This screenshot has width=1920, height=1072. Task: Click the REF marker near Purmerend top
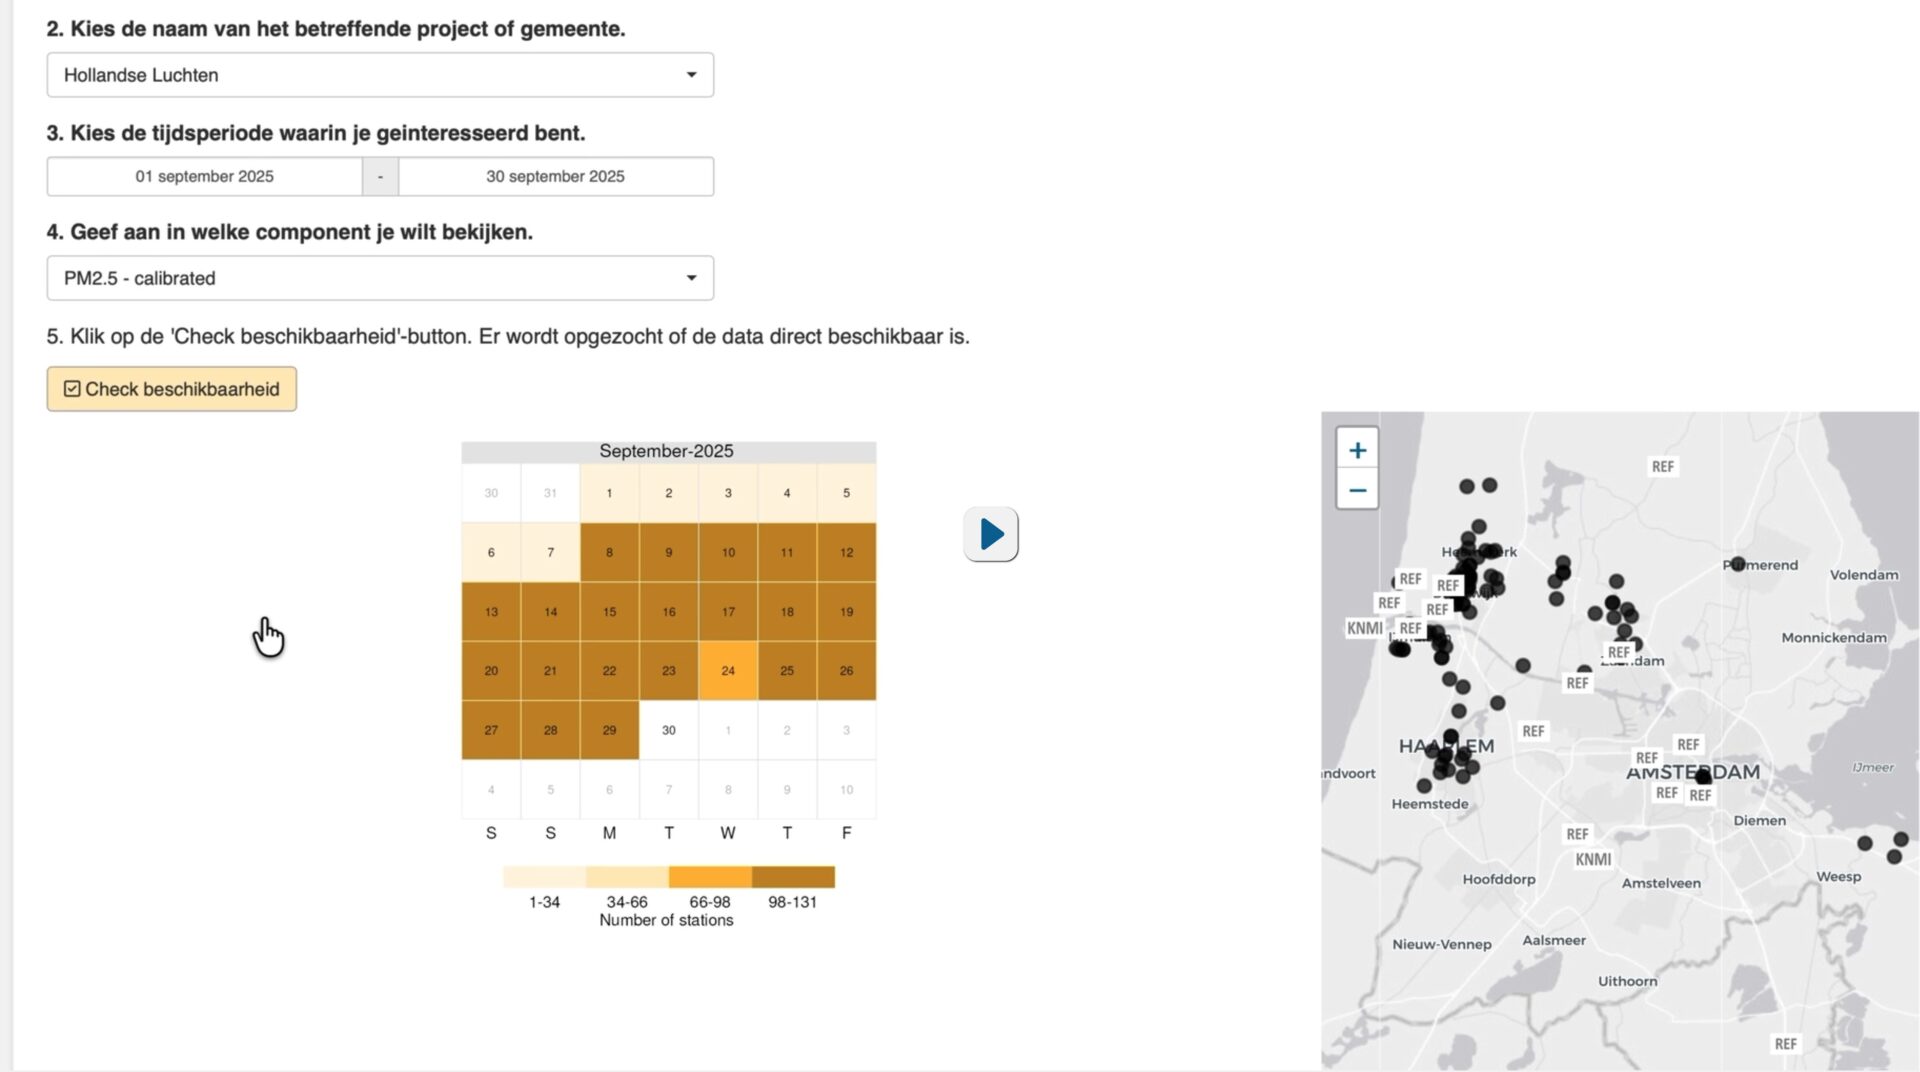[x=1662, y=467]
